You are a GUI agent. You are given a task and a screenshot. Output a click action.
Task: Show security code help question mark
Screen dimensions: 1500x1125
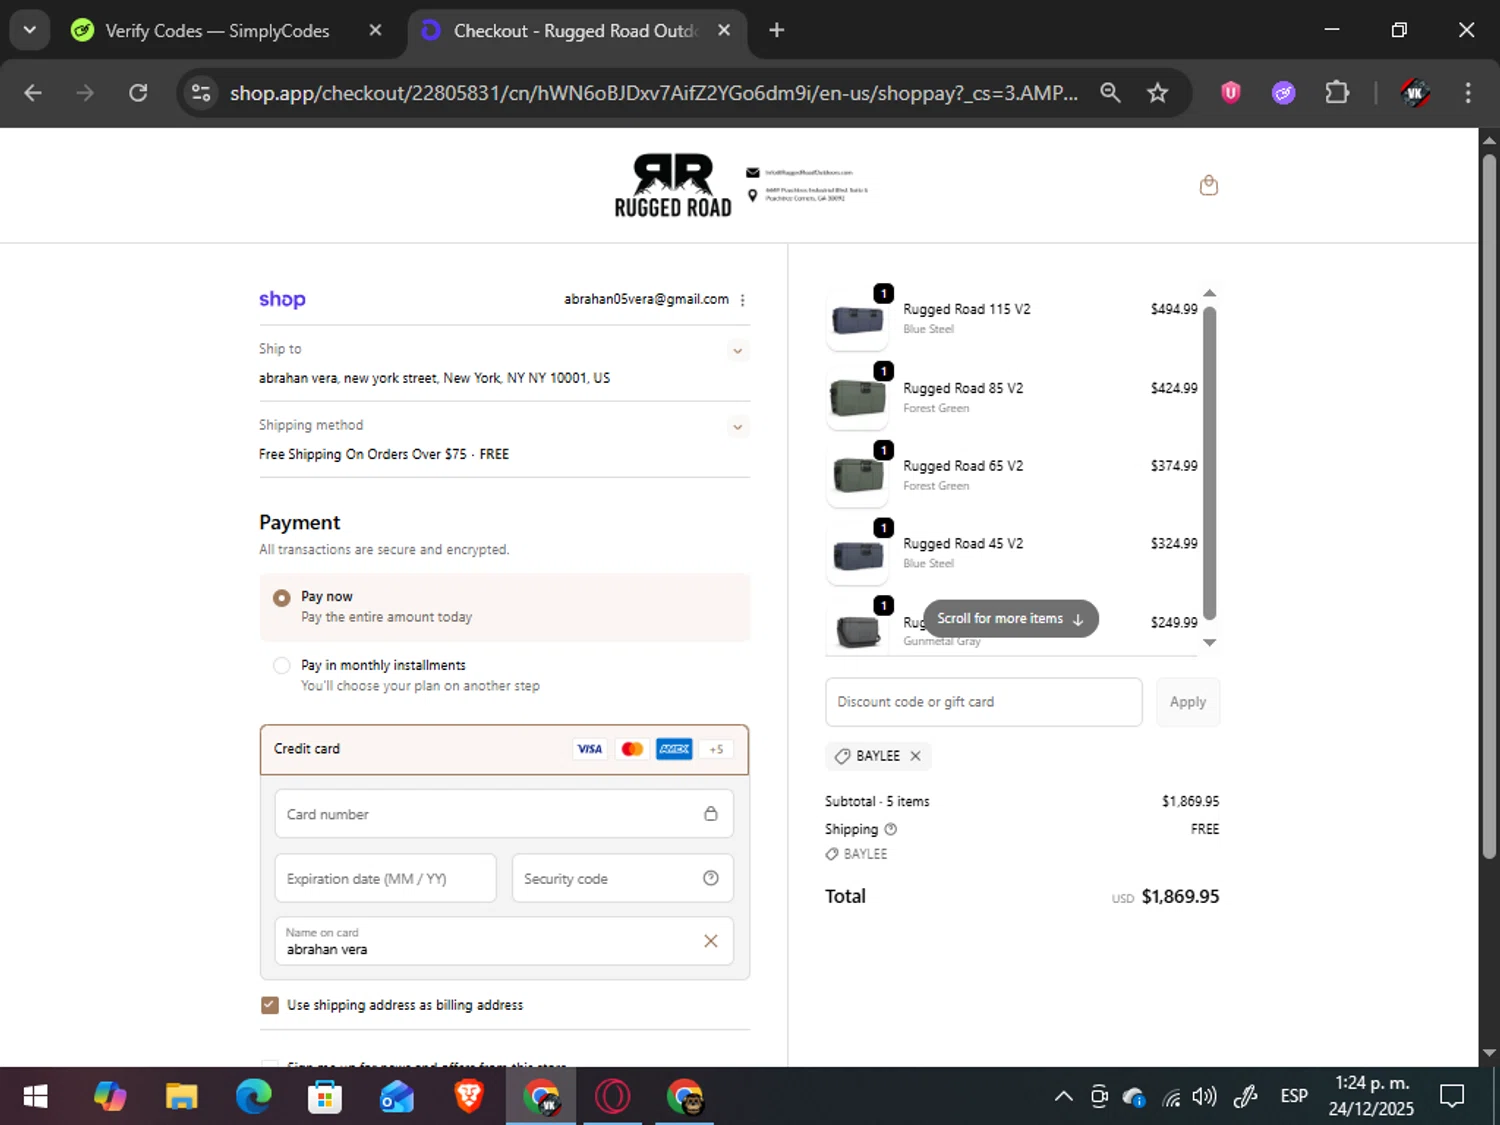[710, 878]
